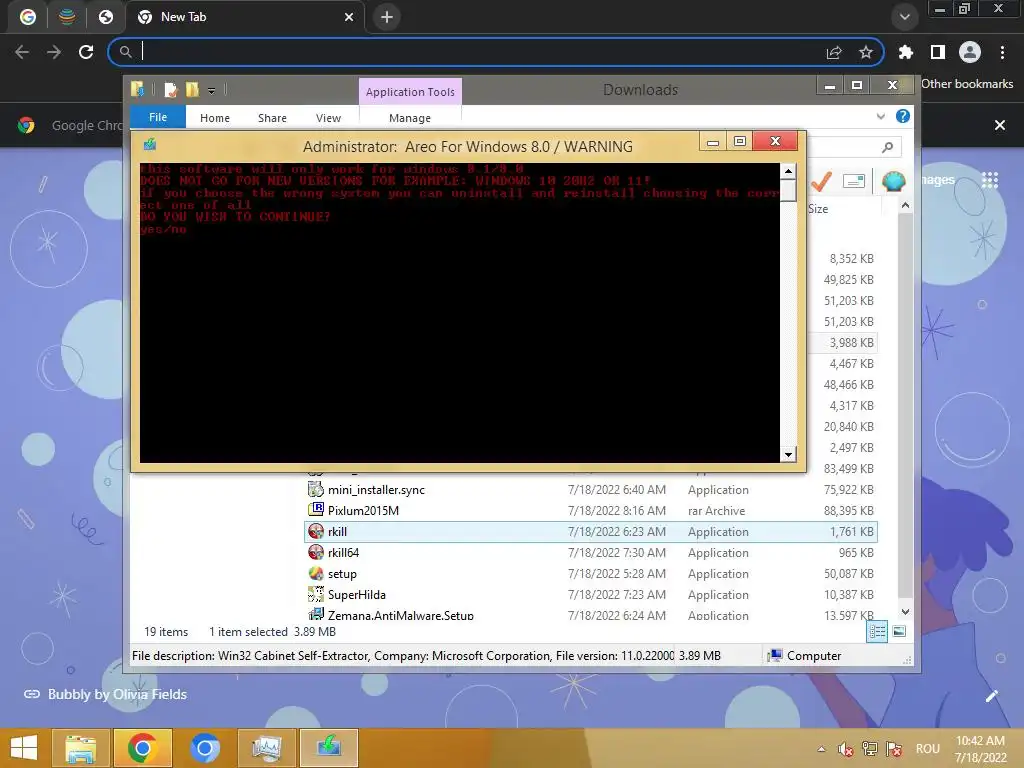The height and width of the screenshot is (768, 1024).
Task: Switch to the View ribbon tab
Action: (328, 118)
